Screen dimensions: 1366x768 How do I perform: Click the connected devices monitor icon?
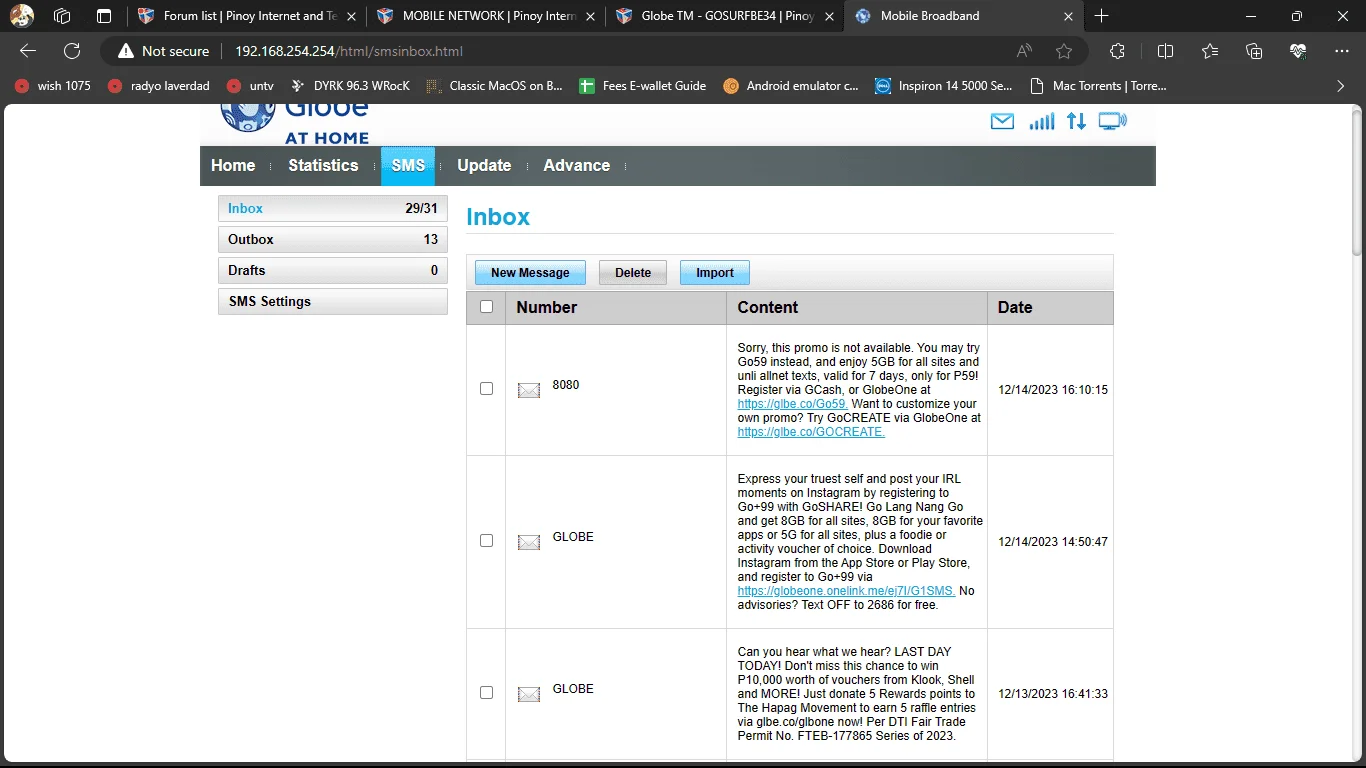coord(1112,122)
